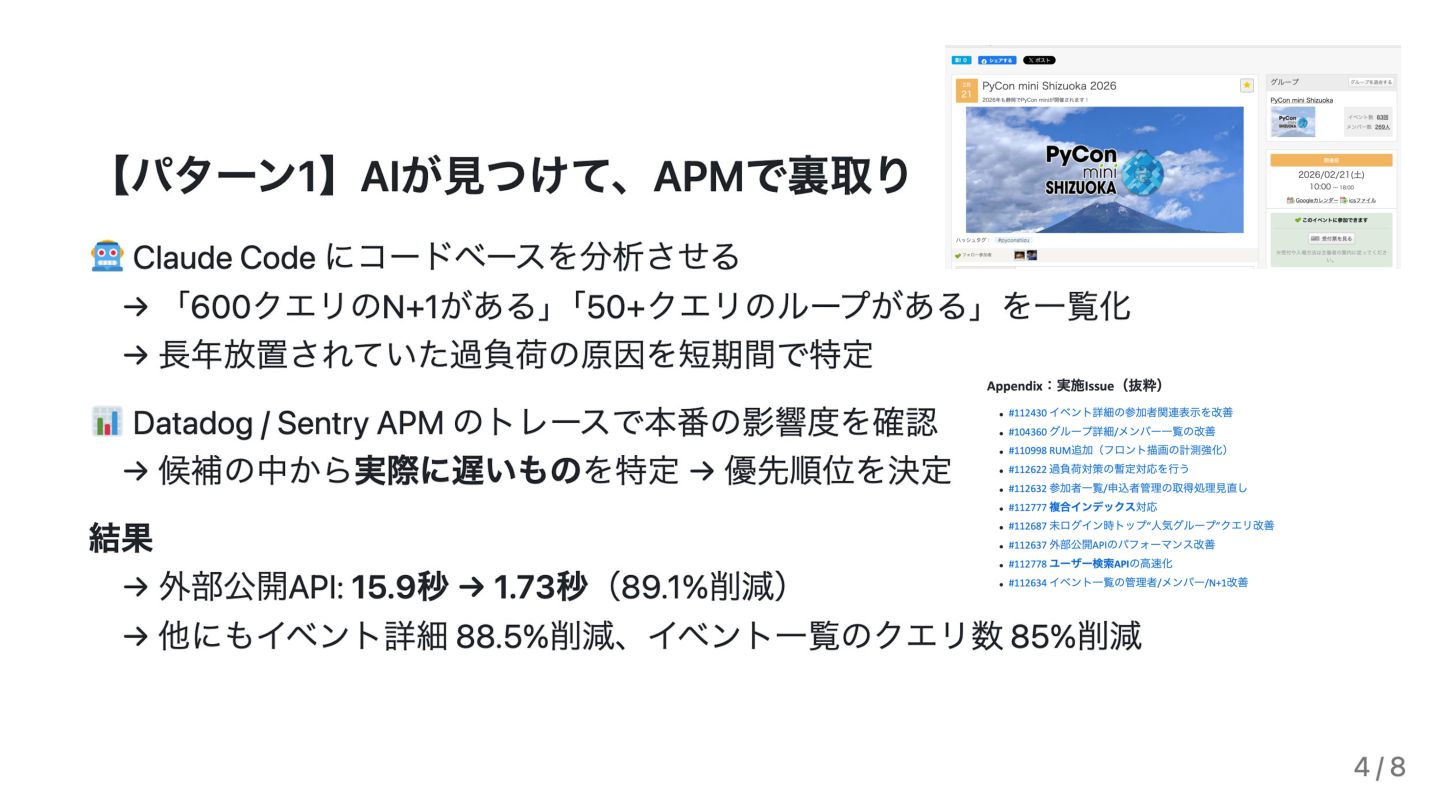Click the button in the グループ panel header
Image resolution: width=1440 pixels, height=810 pixels.
pyautogui.click(x=1370, y=82)
